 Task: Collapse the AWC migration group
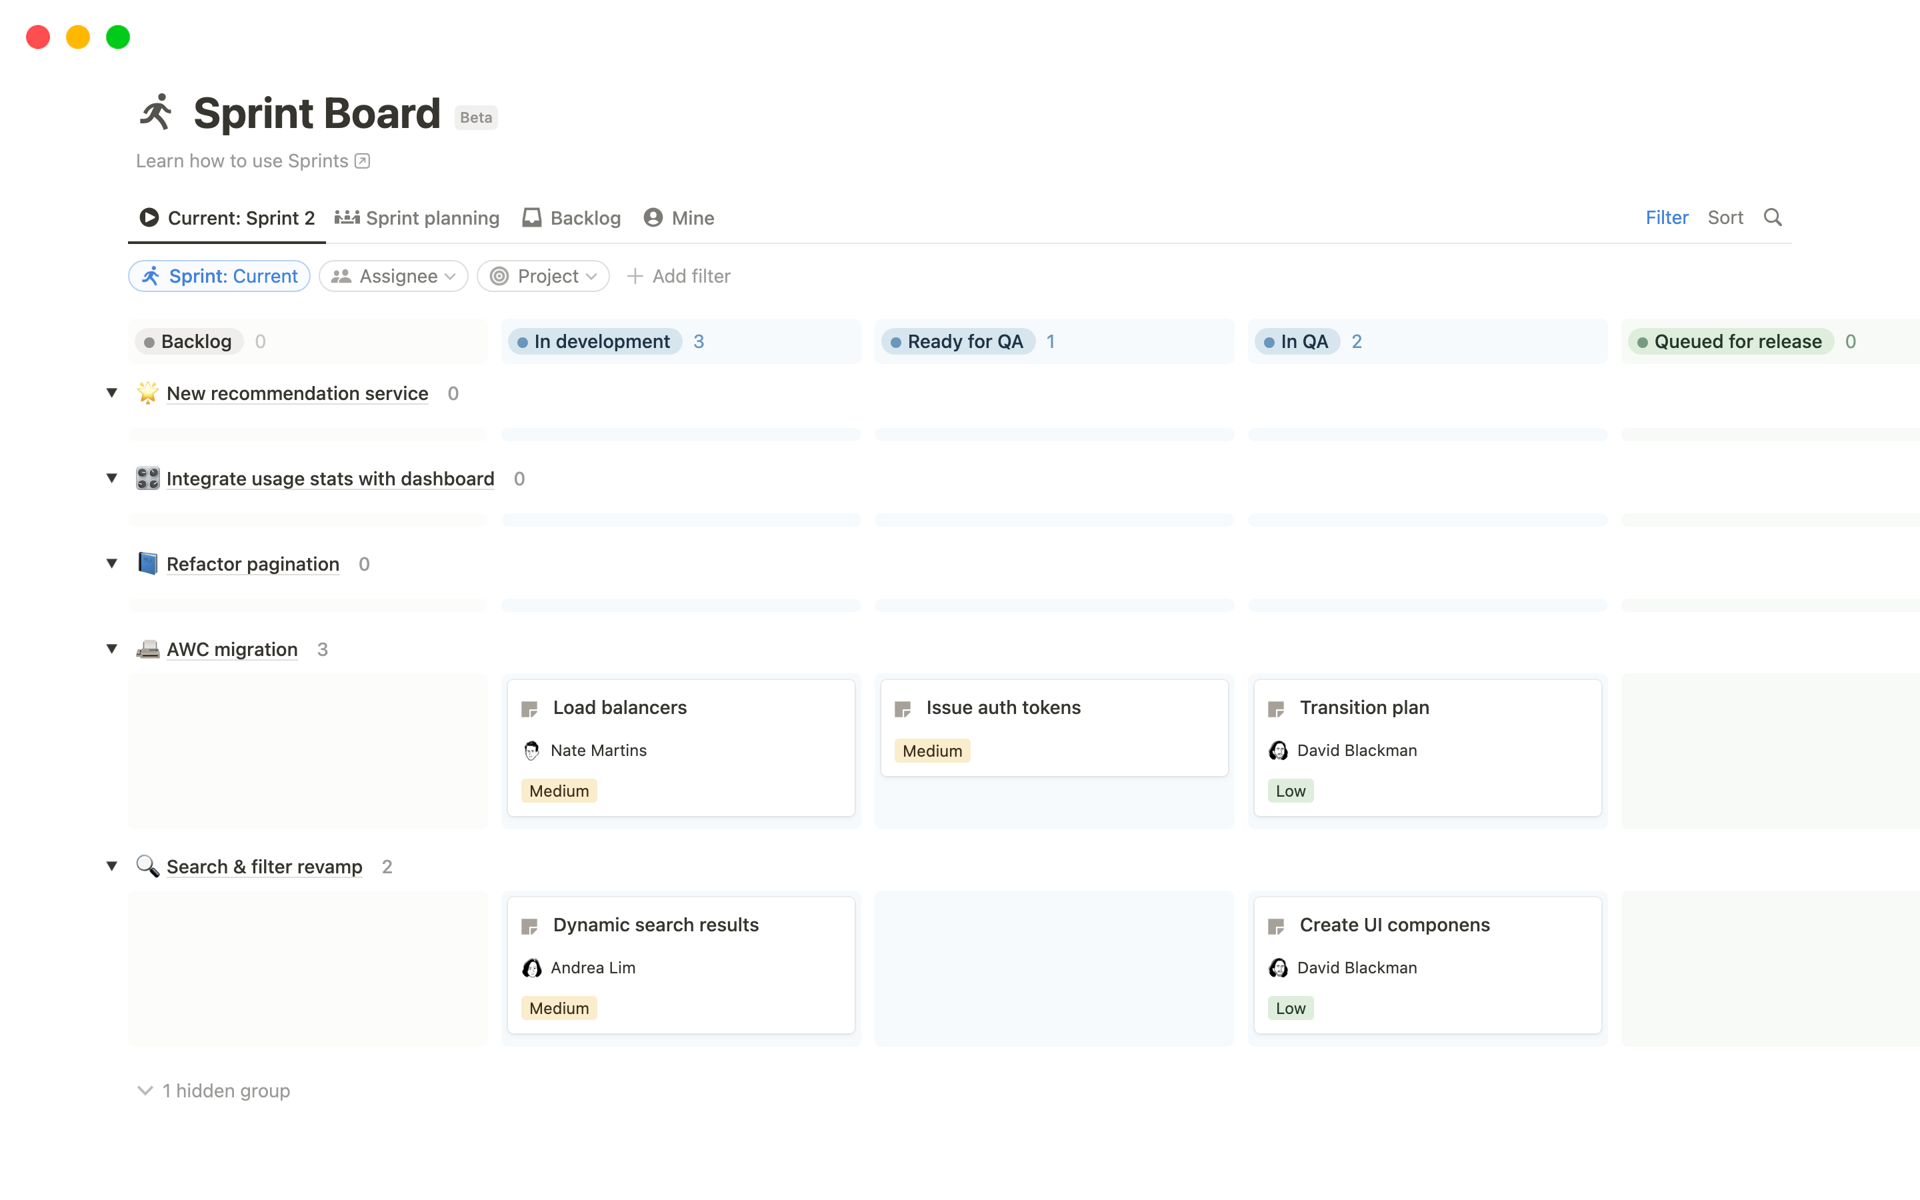point(112,648)
